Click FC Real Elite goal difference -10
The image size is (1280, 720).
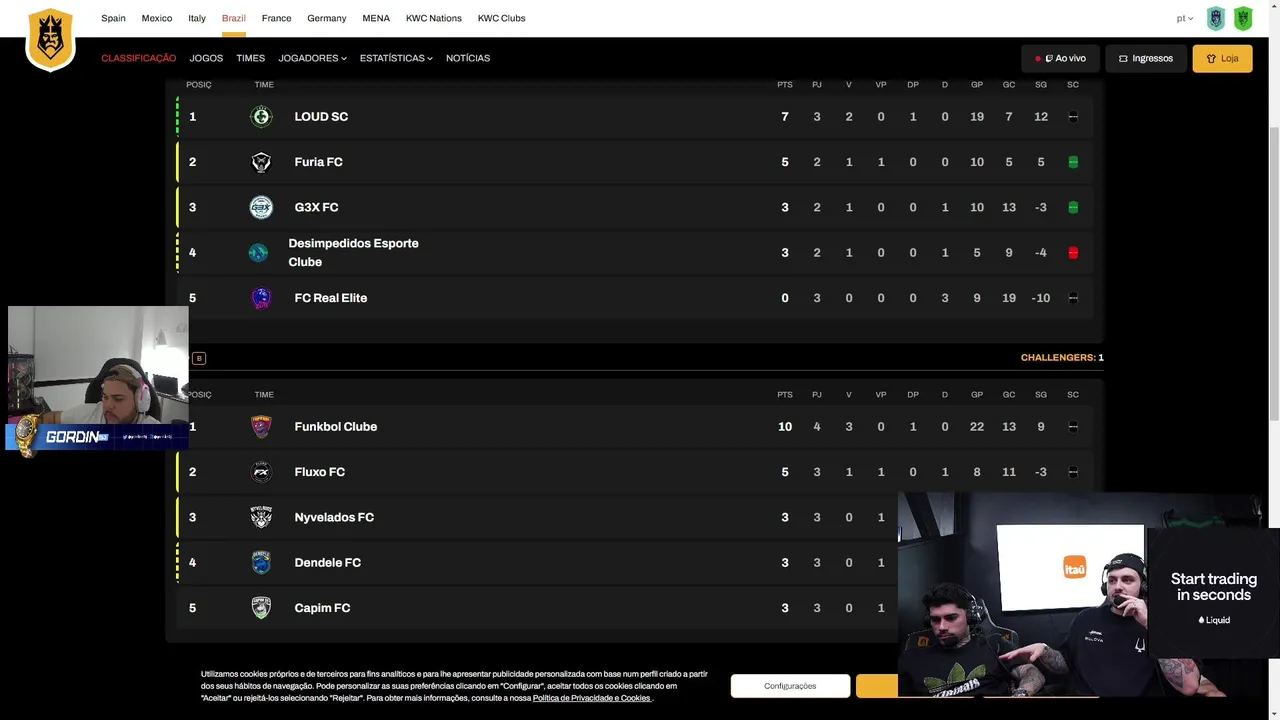pos(1041,298)
